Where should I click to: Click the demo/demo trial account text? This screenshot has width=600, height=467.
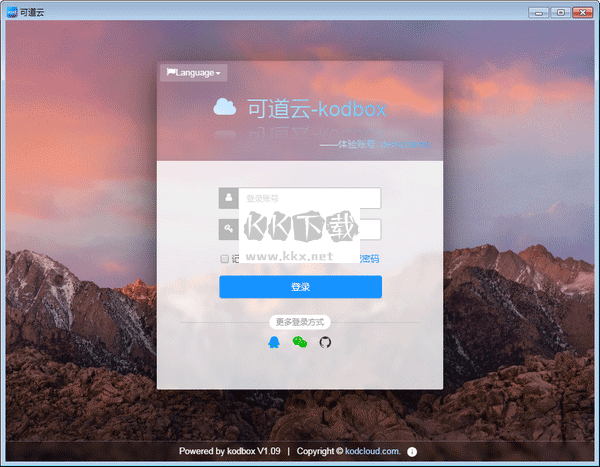click(x=405, y=144)
